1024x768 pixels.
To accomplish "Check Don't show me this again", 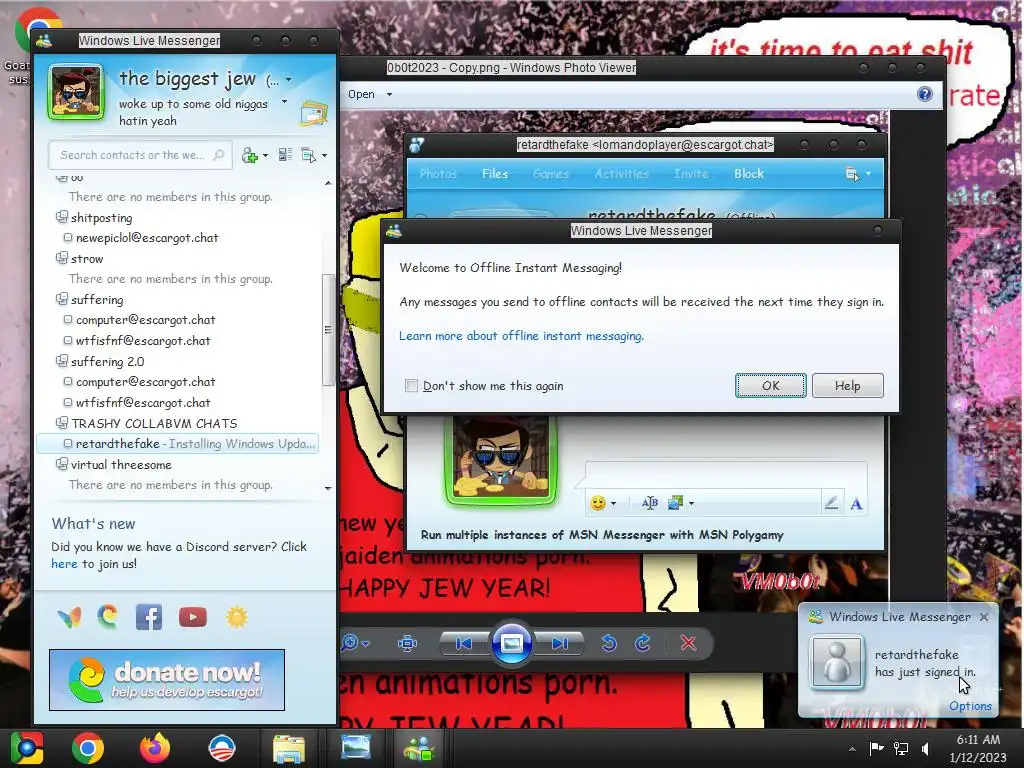I will click(411, 386).
